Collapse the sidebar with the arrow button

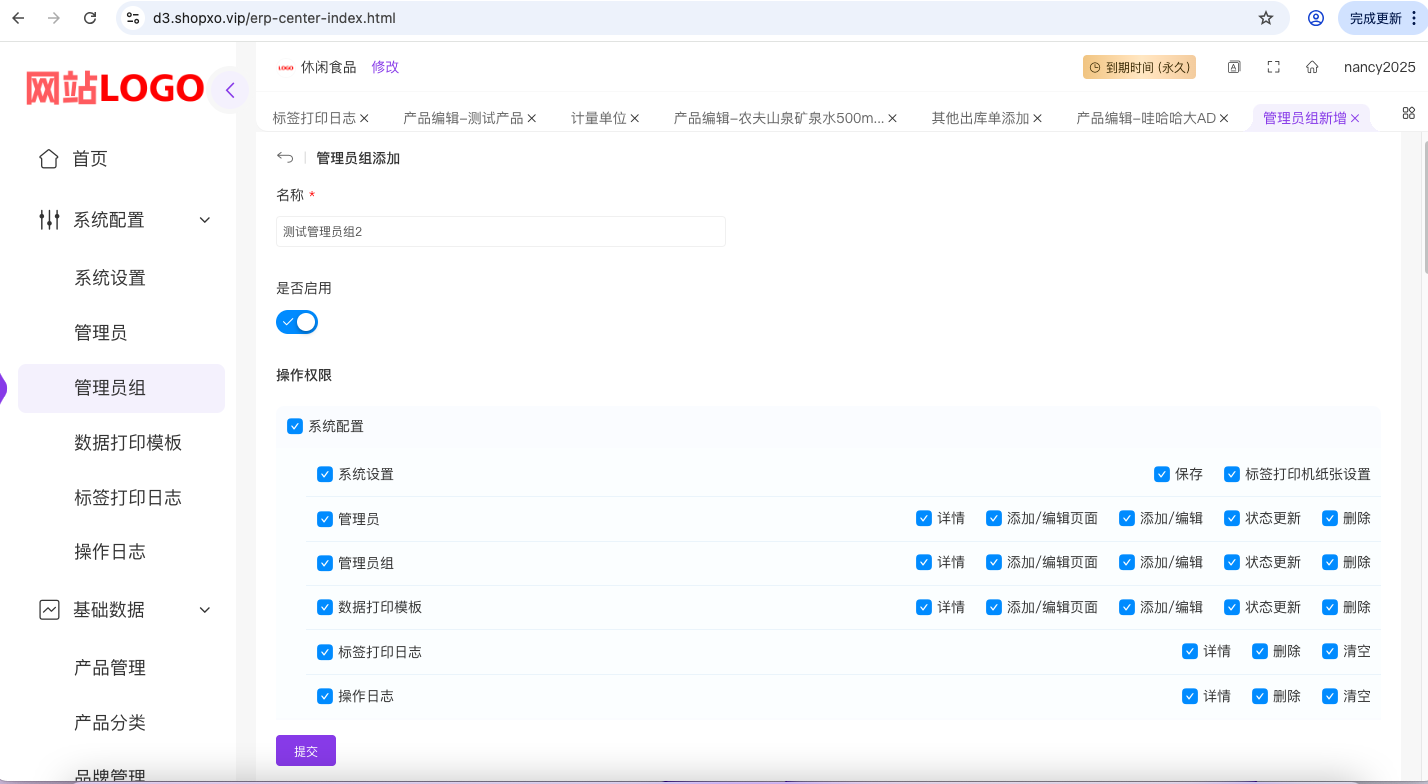(x=230, y=90)
